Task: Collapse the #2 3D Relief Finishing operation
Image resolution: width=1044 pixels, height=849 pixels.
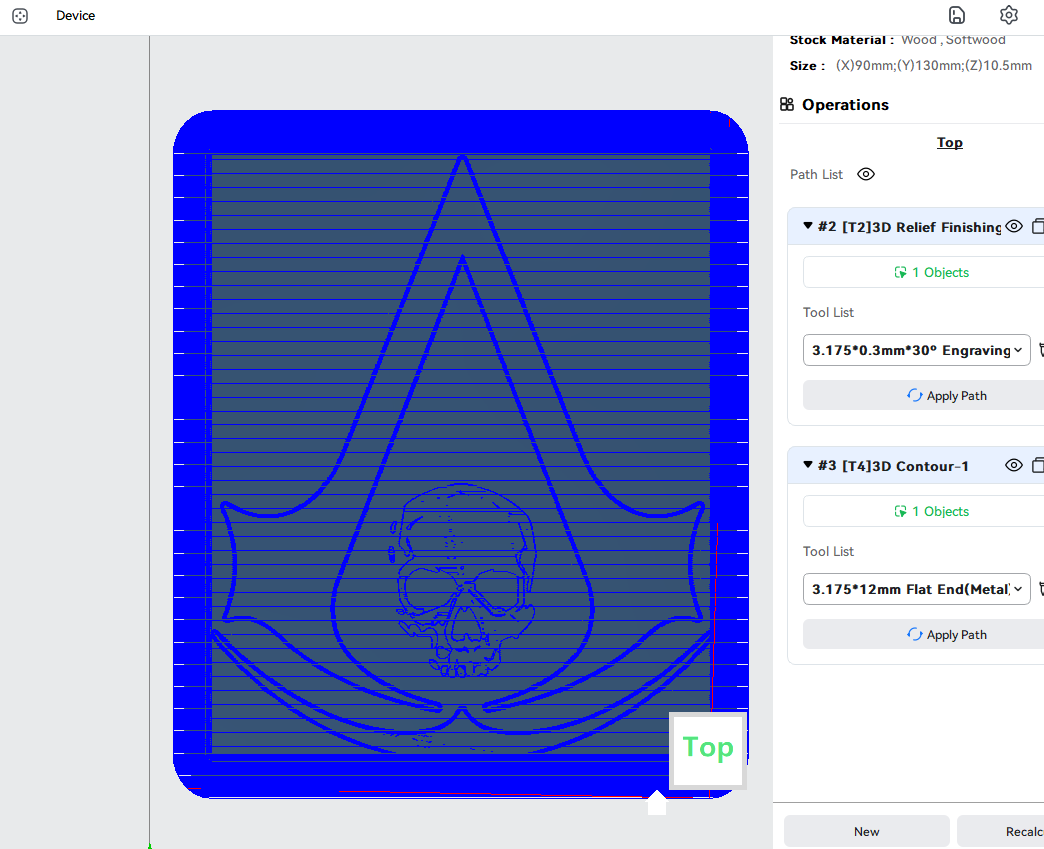Action: point(808,226)
